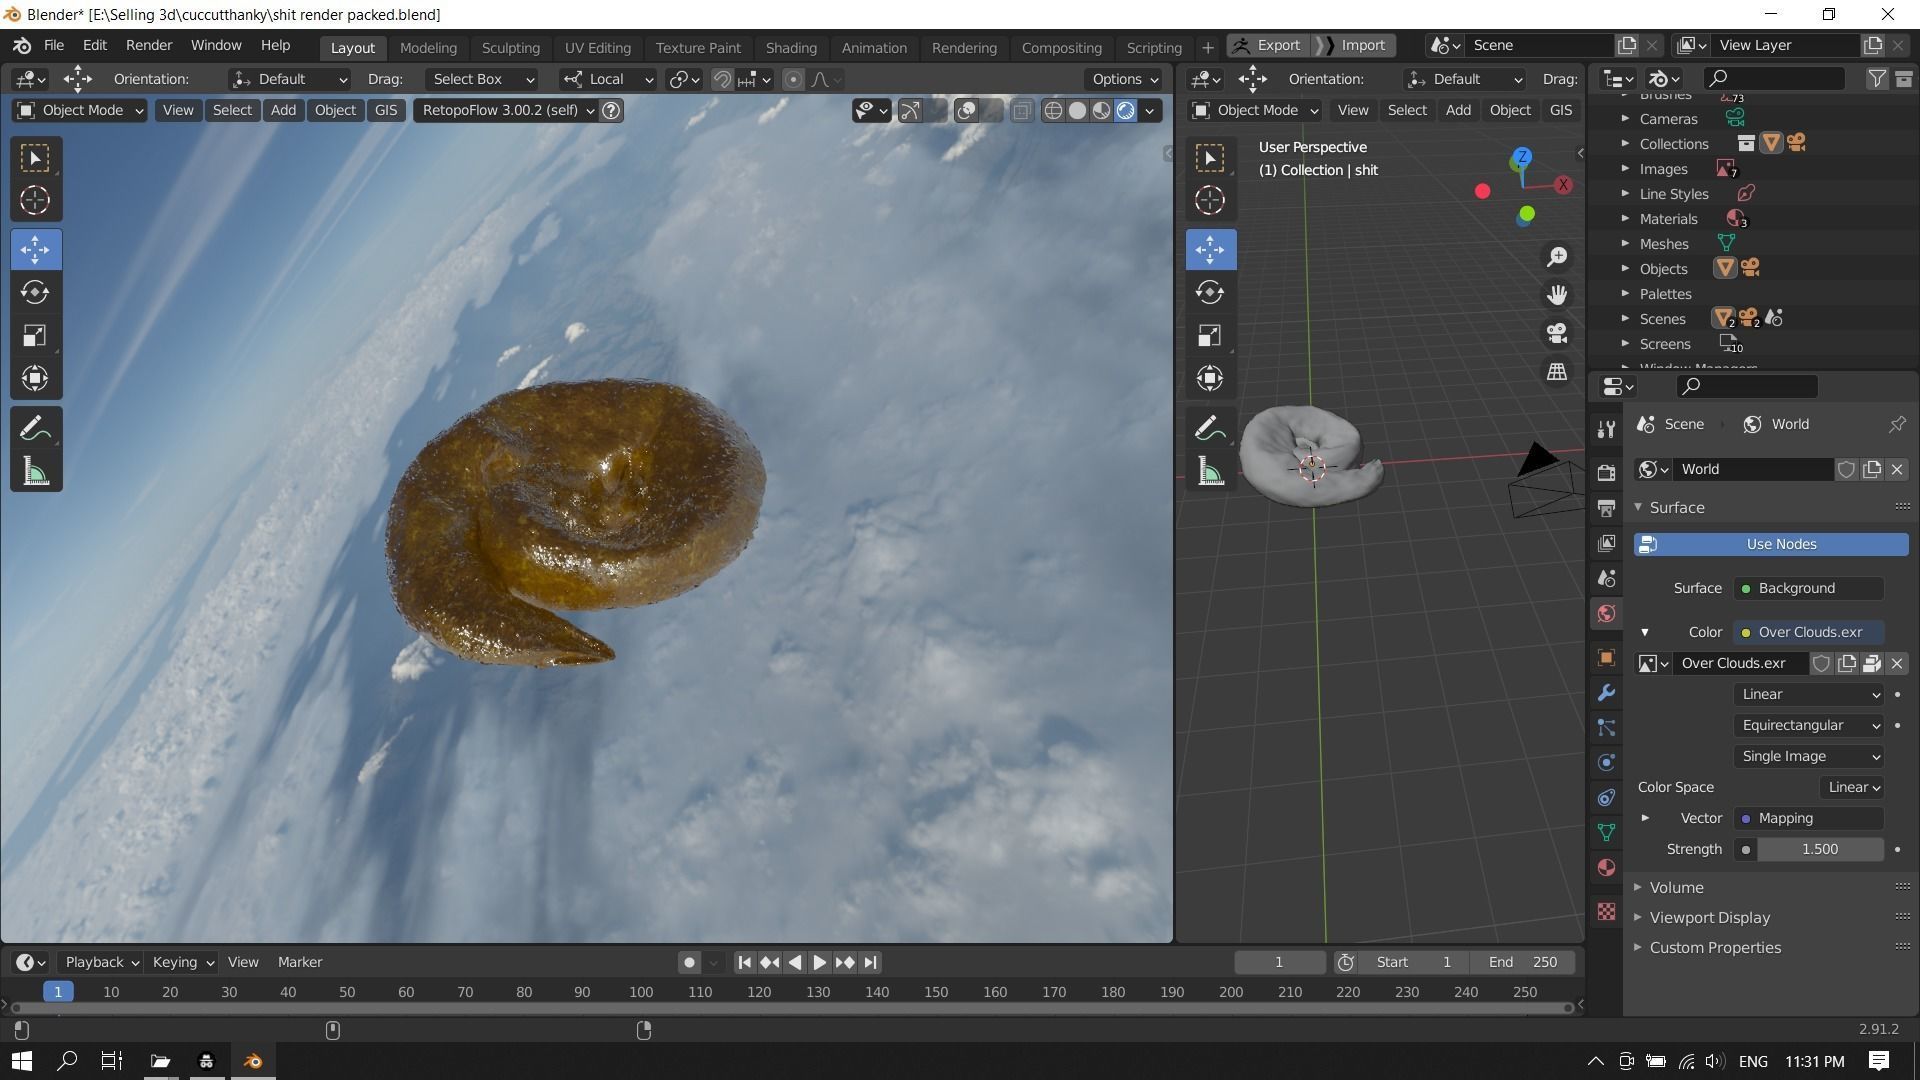Click RetopoFlow help question mark icon
This screenshot has height=1080, width=1920.
click(612, 110)
